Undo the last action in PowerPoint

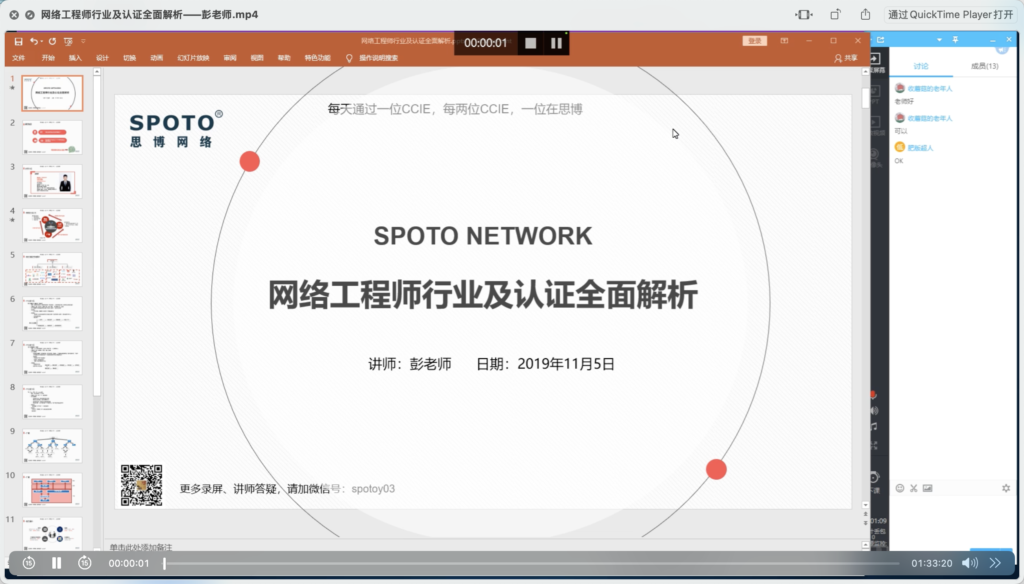33,41
